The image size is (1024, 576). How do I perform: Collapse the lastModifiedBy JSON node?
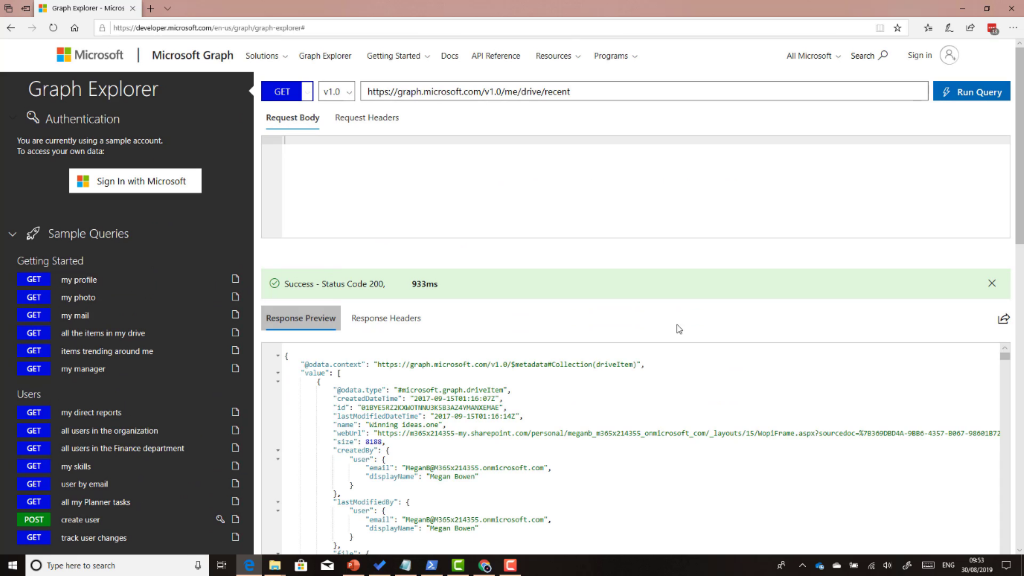click(278, 502)
